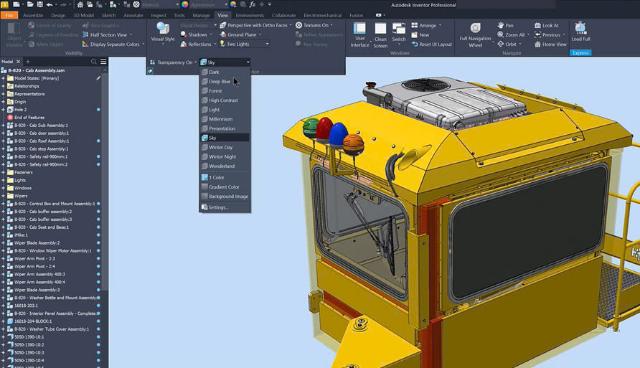Click the edit pencil for Model States

[x=98, y=78]
